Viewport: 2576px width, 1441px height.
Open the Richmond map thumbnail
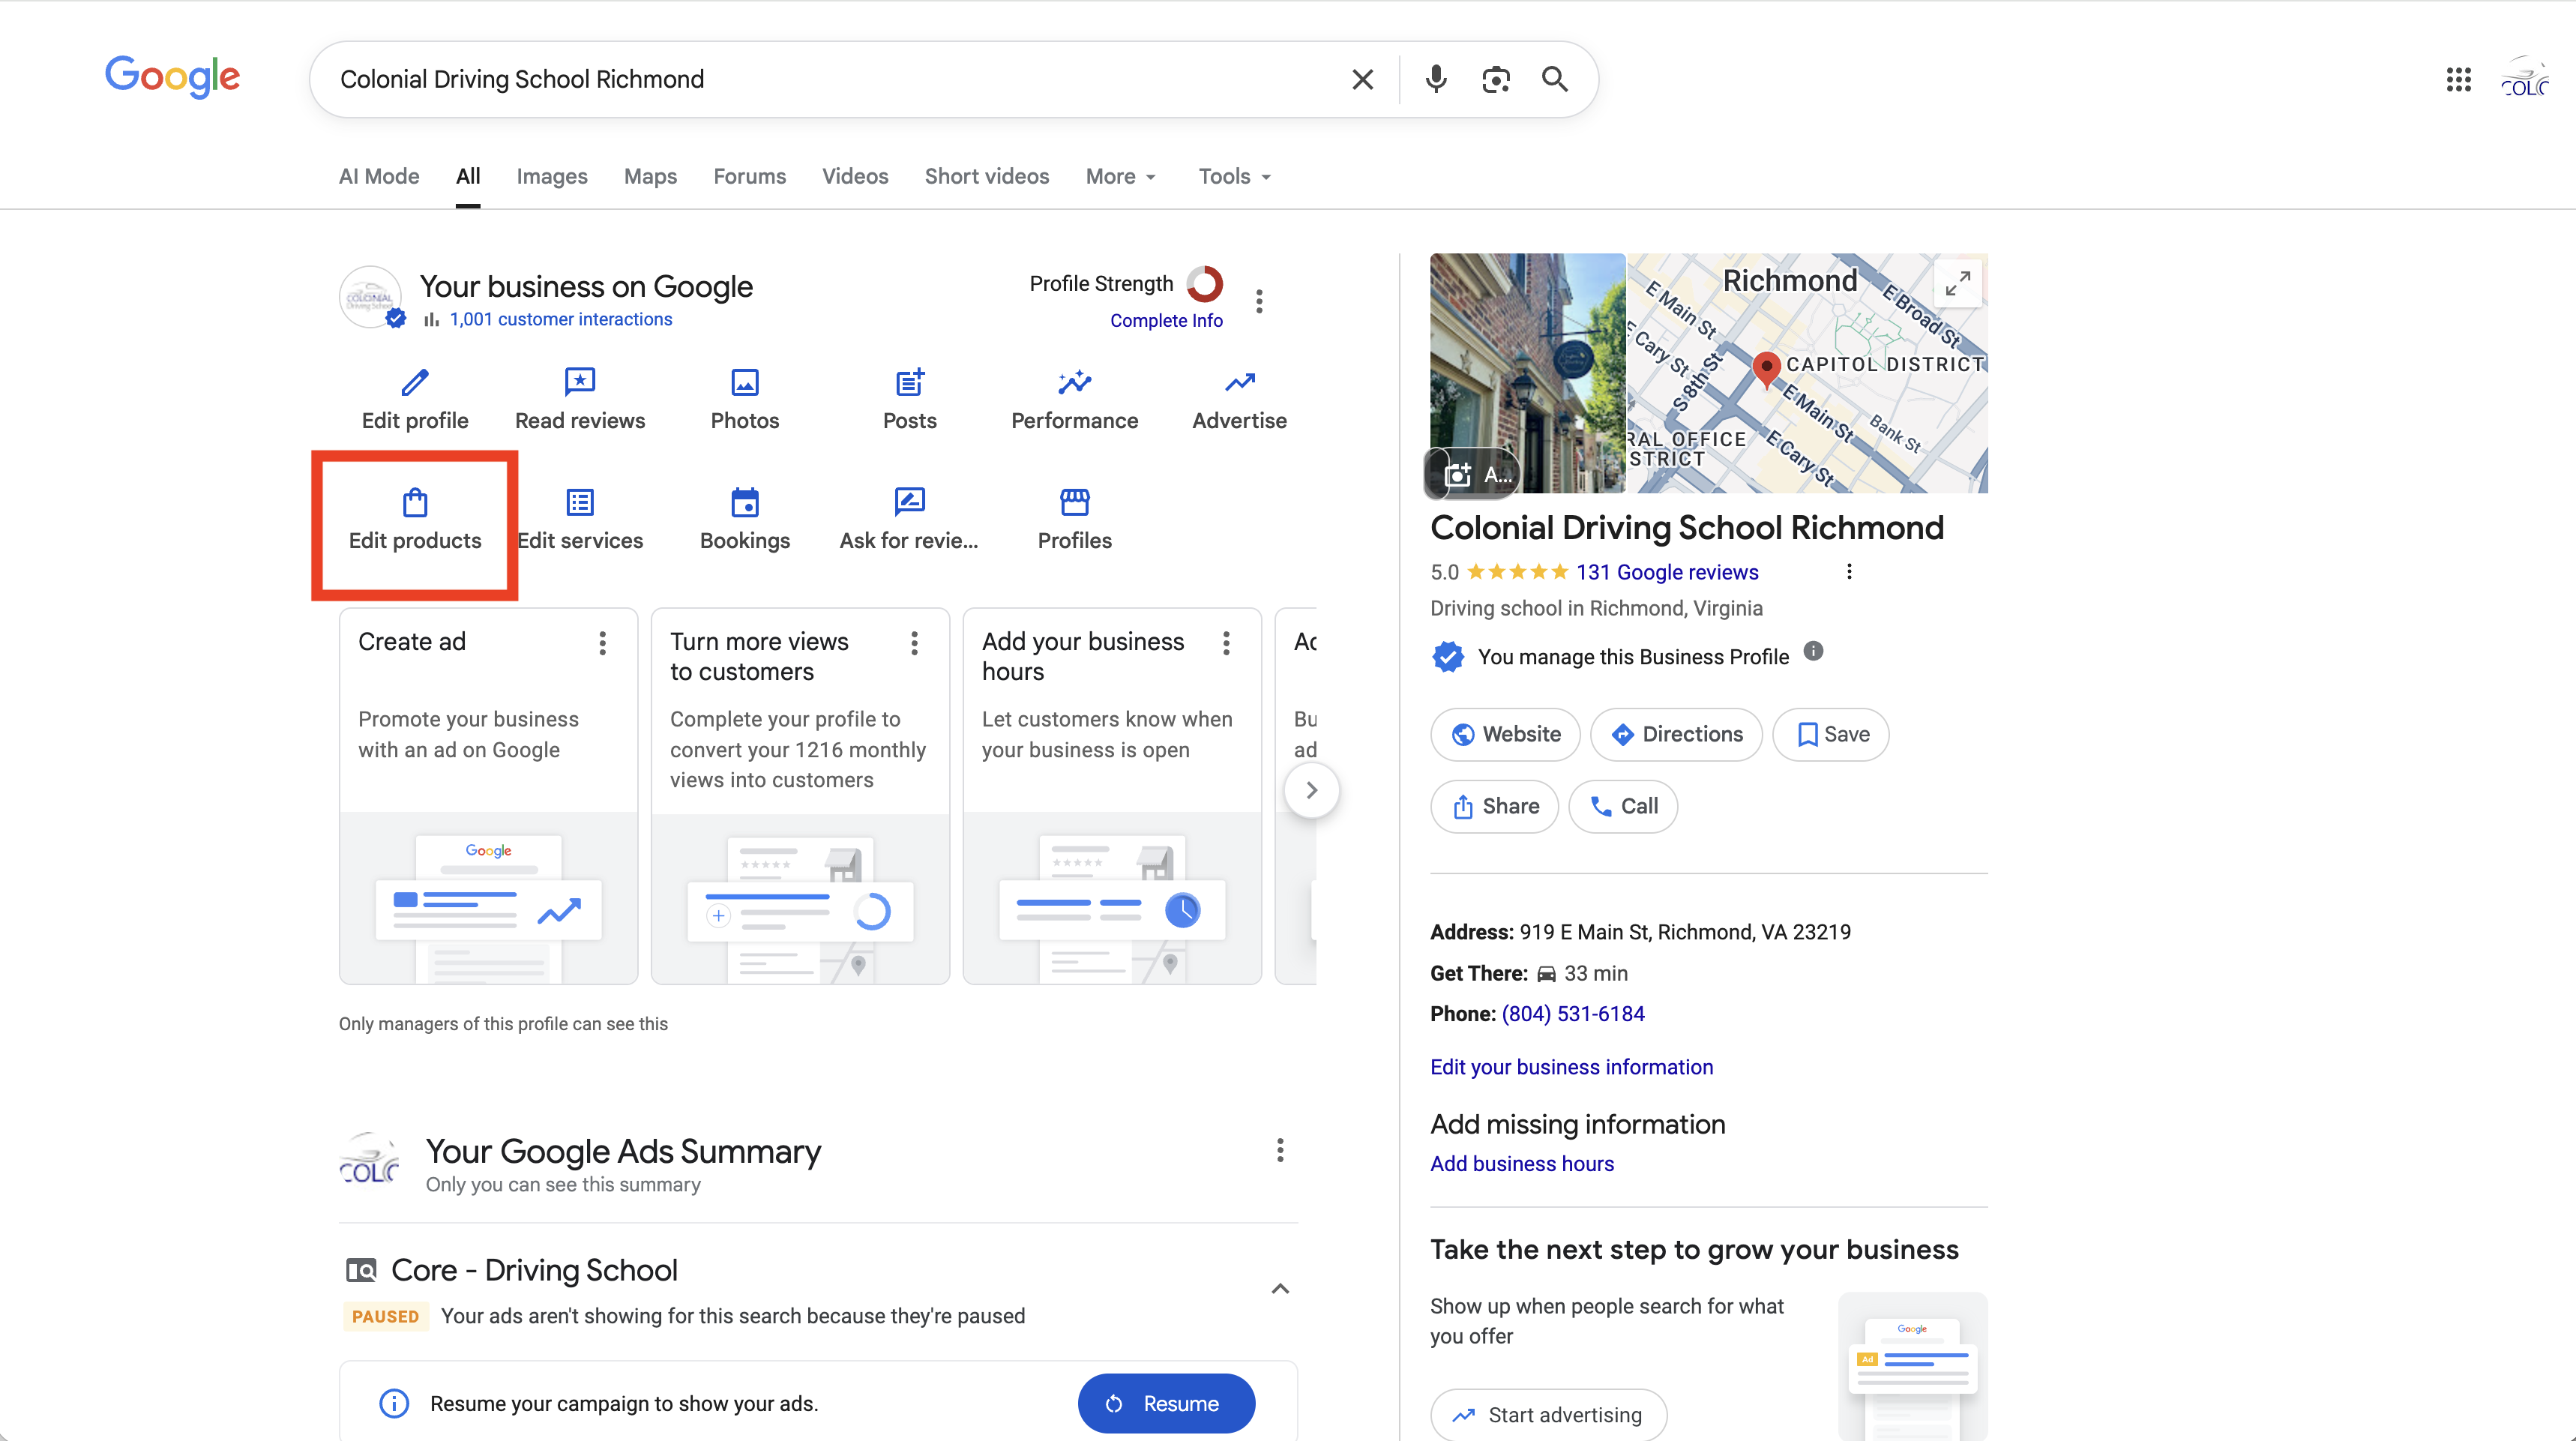(1807, 373)
